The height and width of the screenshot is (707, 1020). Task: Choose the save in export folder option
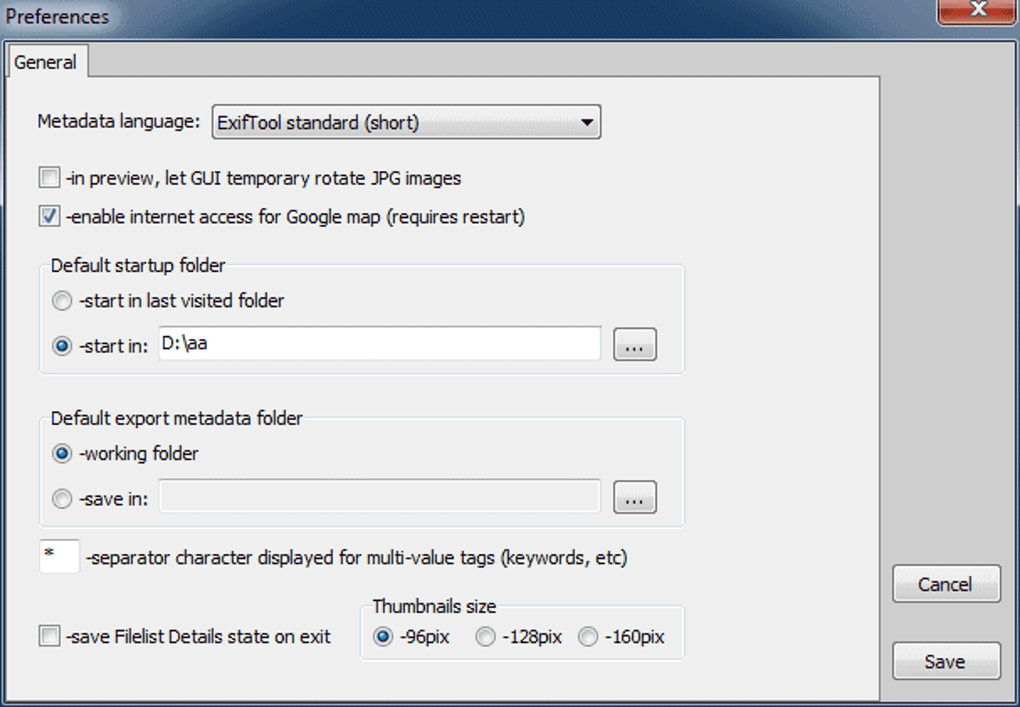coord(63,498)
